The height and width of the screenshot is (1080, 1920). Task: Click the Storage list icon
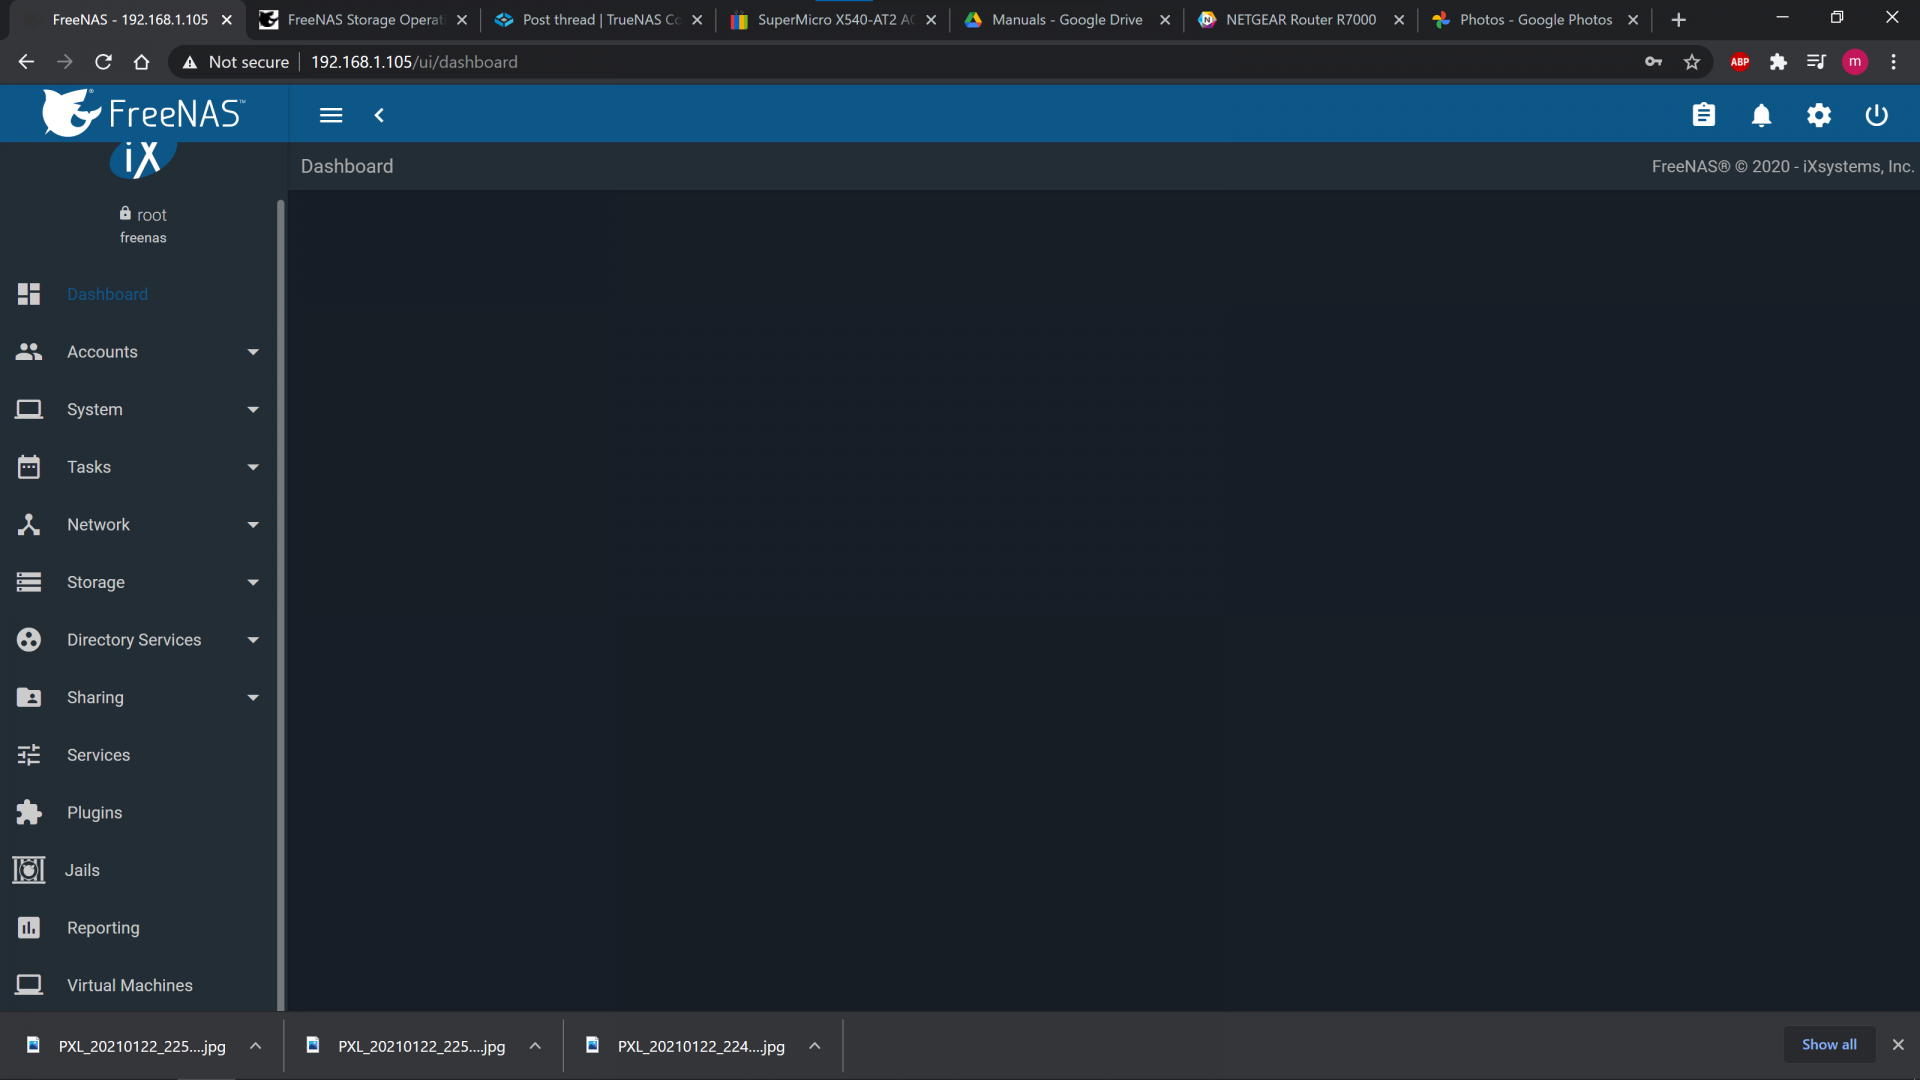[x=29, y=582]
